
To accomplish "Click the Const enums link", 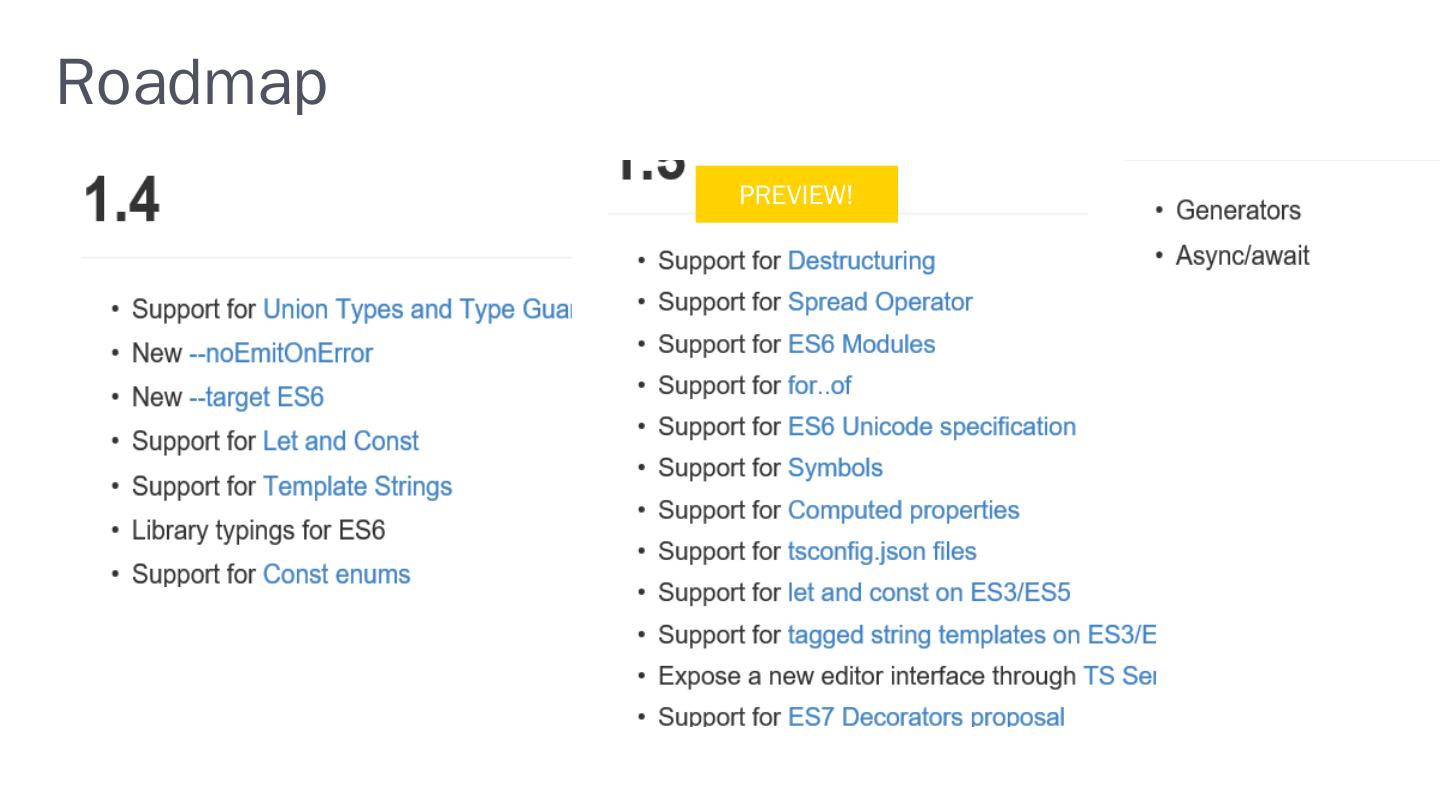I will 336,575.
